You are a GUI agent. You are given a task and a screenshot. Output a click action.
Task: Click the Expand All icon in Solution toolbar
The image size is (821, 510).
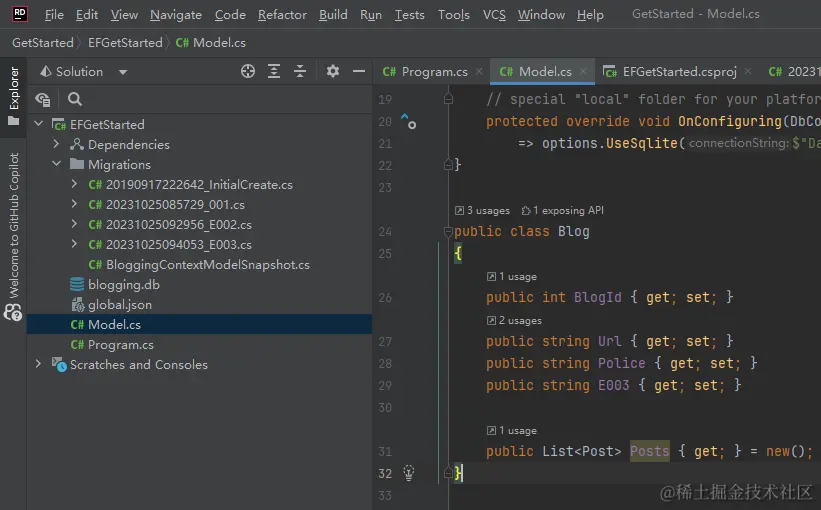pyautogui.click(x=274, y=71)
